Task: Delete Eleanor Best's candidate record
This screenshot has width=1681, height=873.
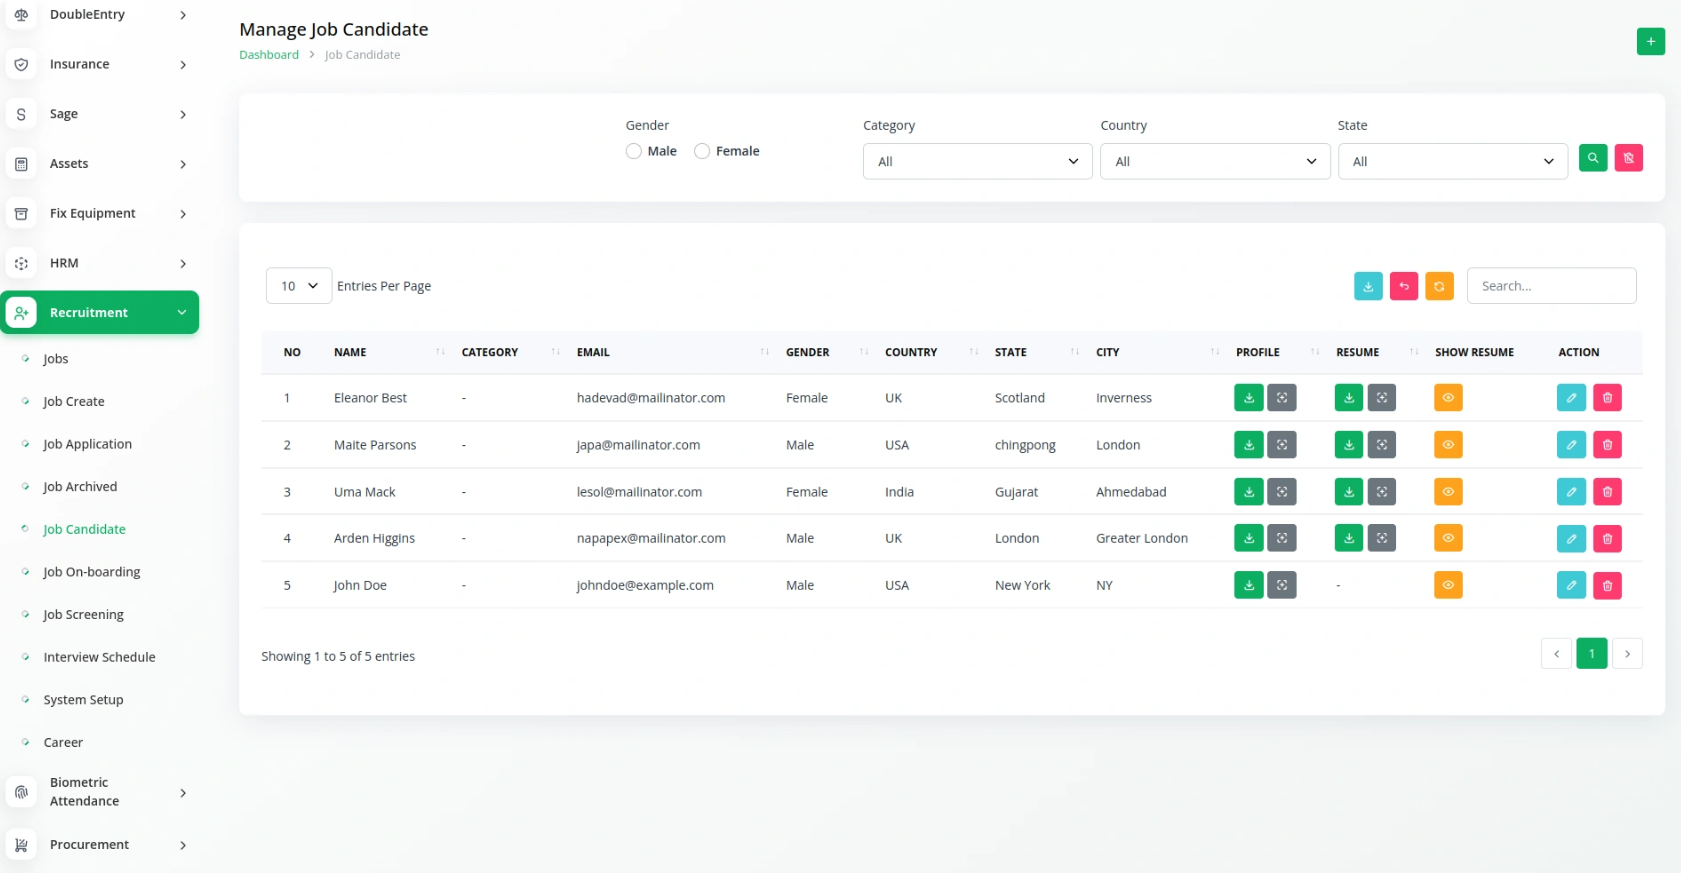Action: (x=1607, y=398)
